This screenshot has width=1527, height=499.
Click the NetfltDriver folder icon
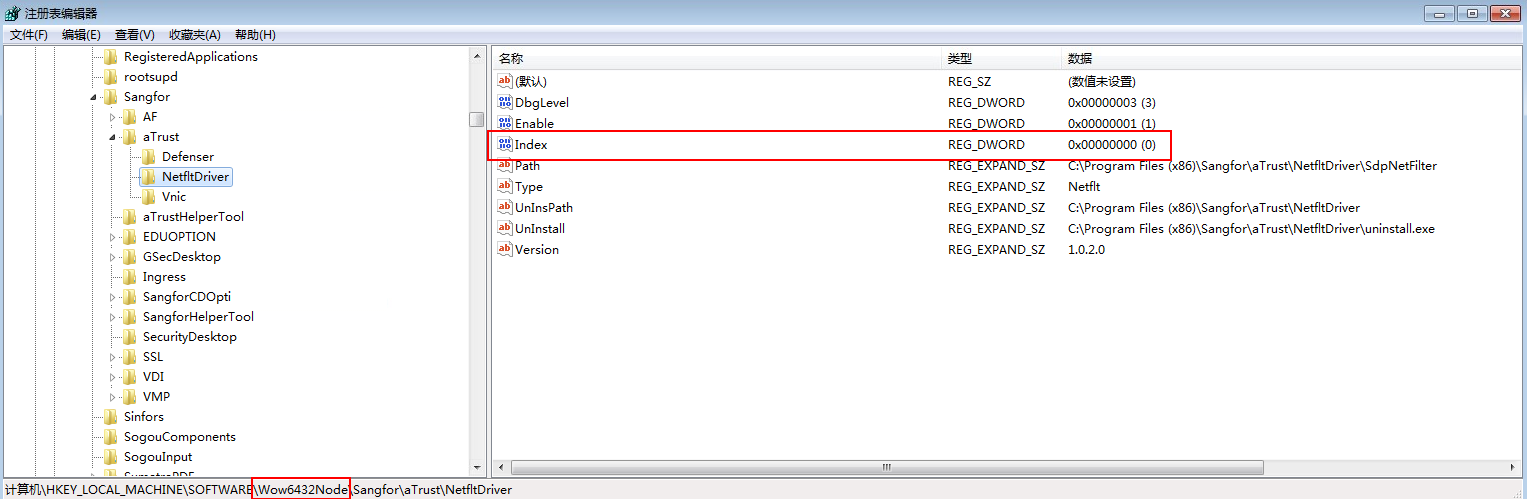click(x=148, y=177)
